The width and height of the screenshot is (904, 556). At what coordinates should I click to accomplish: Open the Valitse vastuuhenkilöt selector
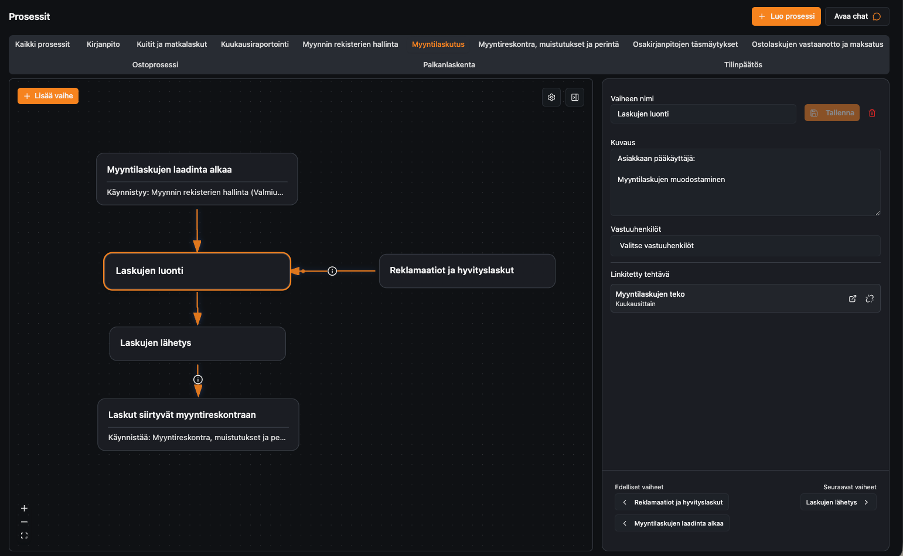[x=745, y=245]
